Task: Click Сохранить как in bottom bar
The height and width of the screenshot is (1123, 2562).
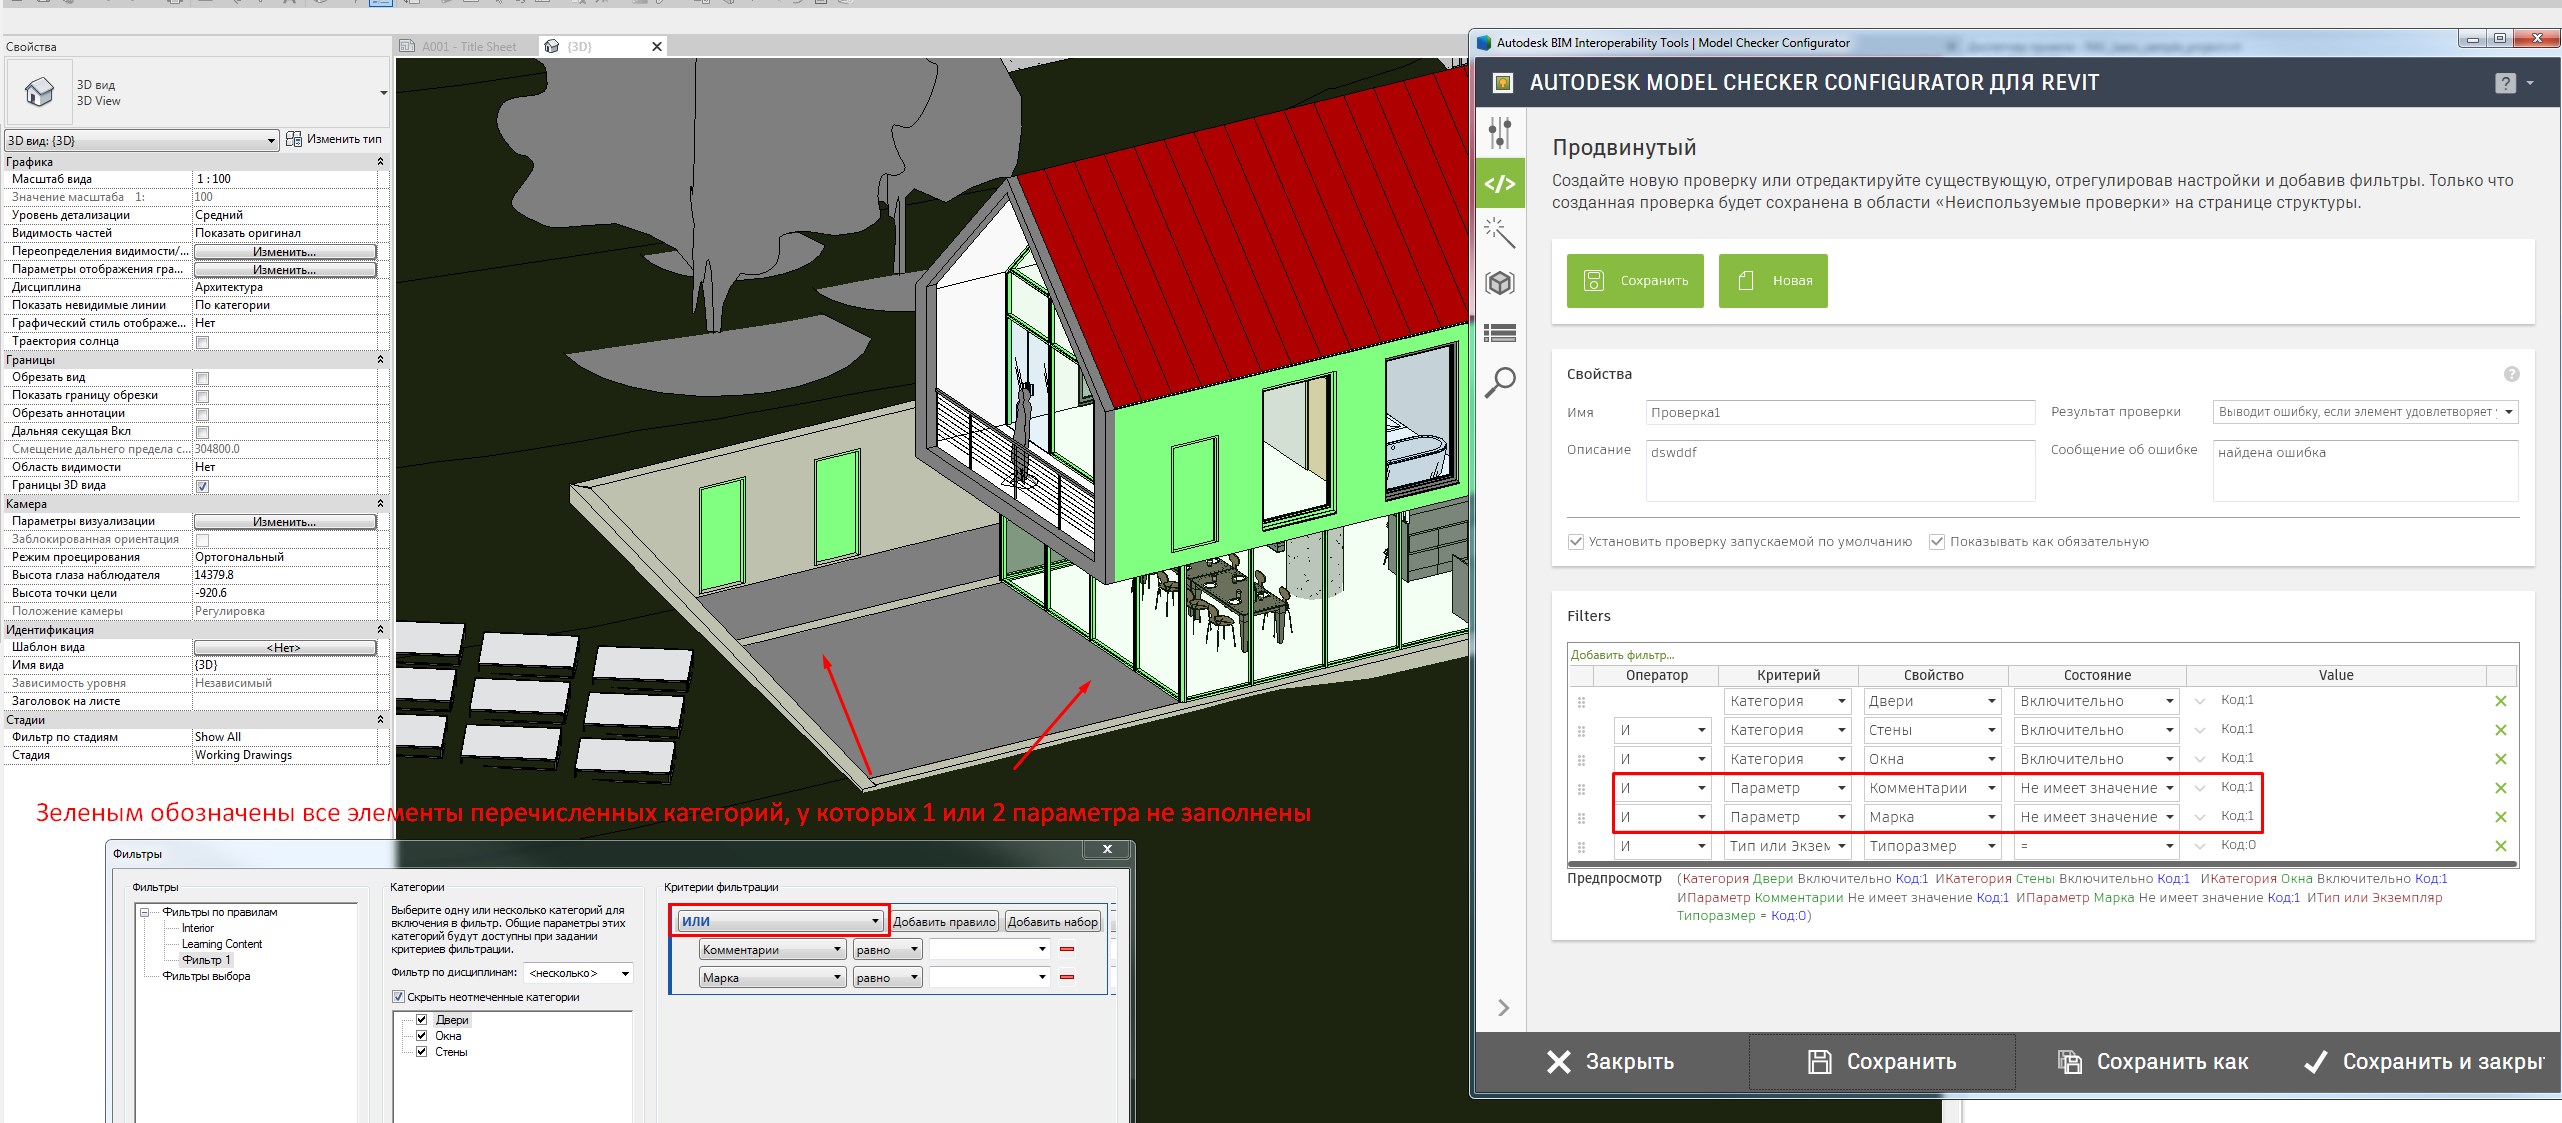Action: click(2153, 1062)
